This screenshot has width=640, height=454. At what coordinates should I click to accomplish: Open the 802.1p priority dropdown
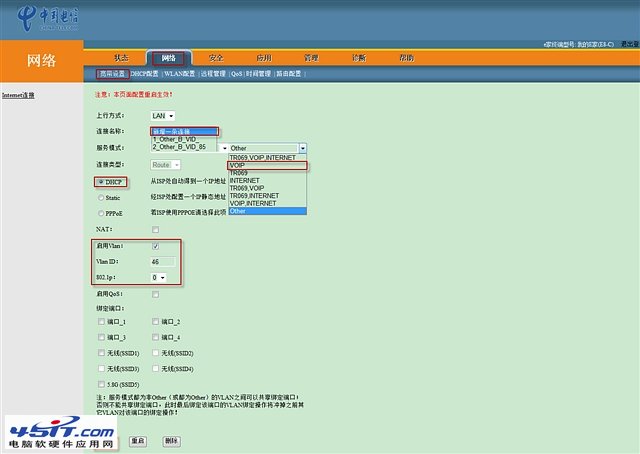pos(158,278)
